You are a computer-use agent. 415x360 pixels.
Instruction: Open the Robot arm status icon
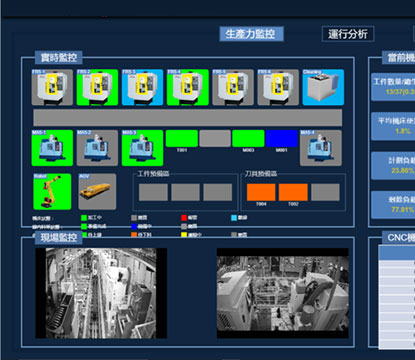[52, 192]
